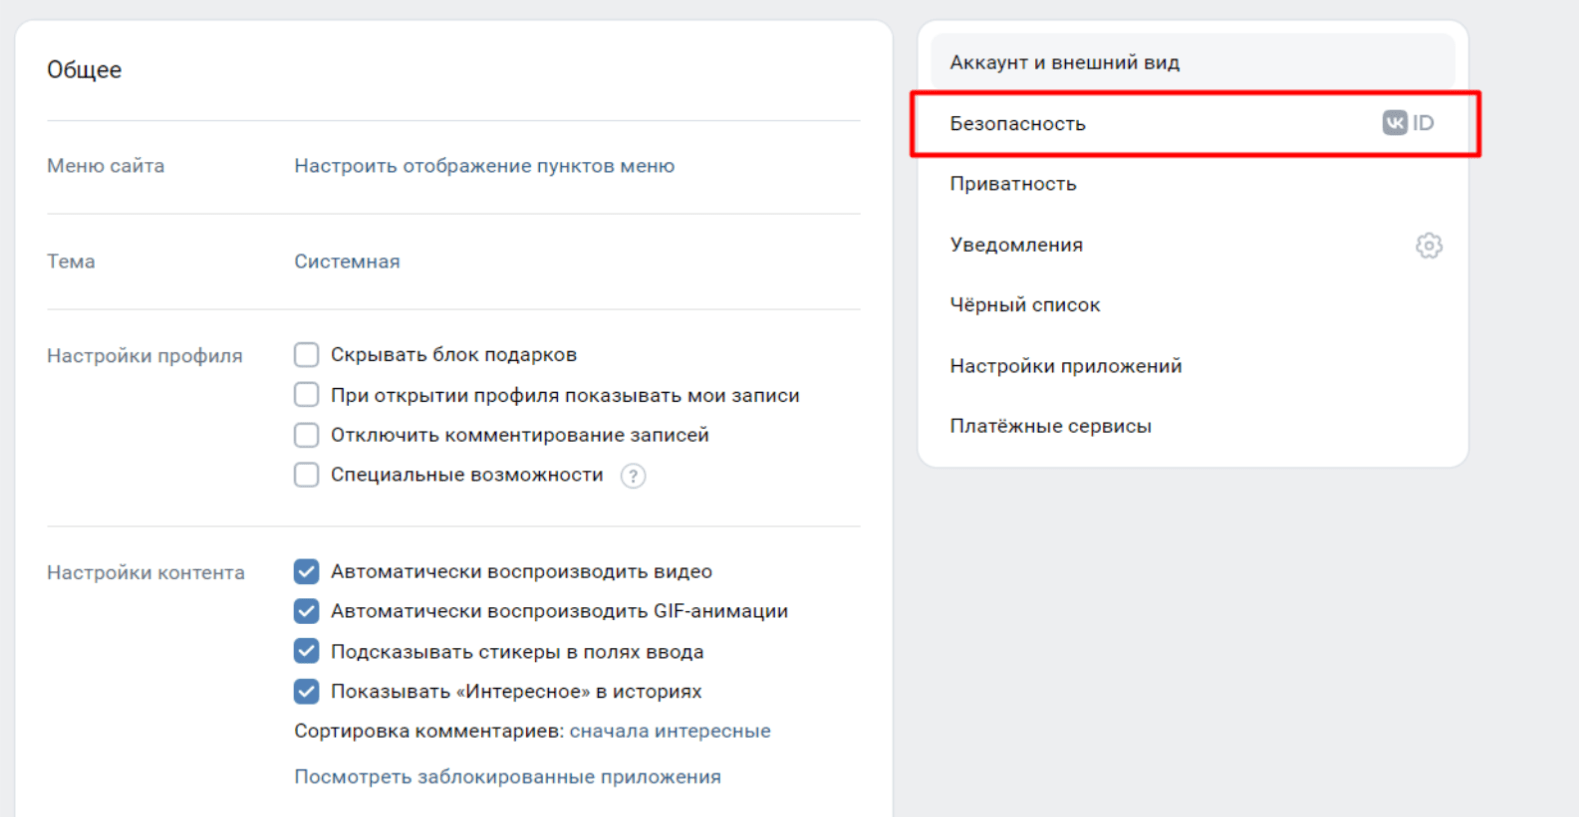Disable Автоматически воспроизводить GIF-анимации
Image resolution: width=1579 pixels, height=817 pixels.
point(306,611)
